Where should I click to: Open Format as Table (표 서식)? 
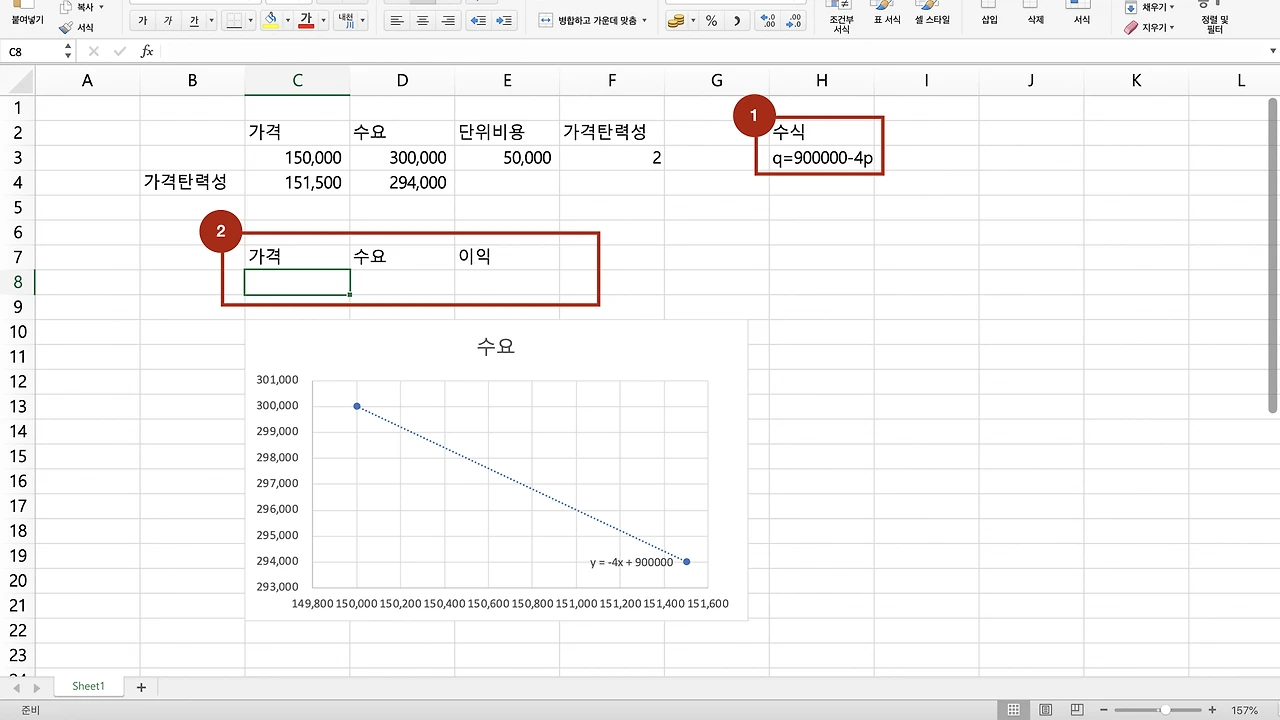[886, 13]
